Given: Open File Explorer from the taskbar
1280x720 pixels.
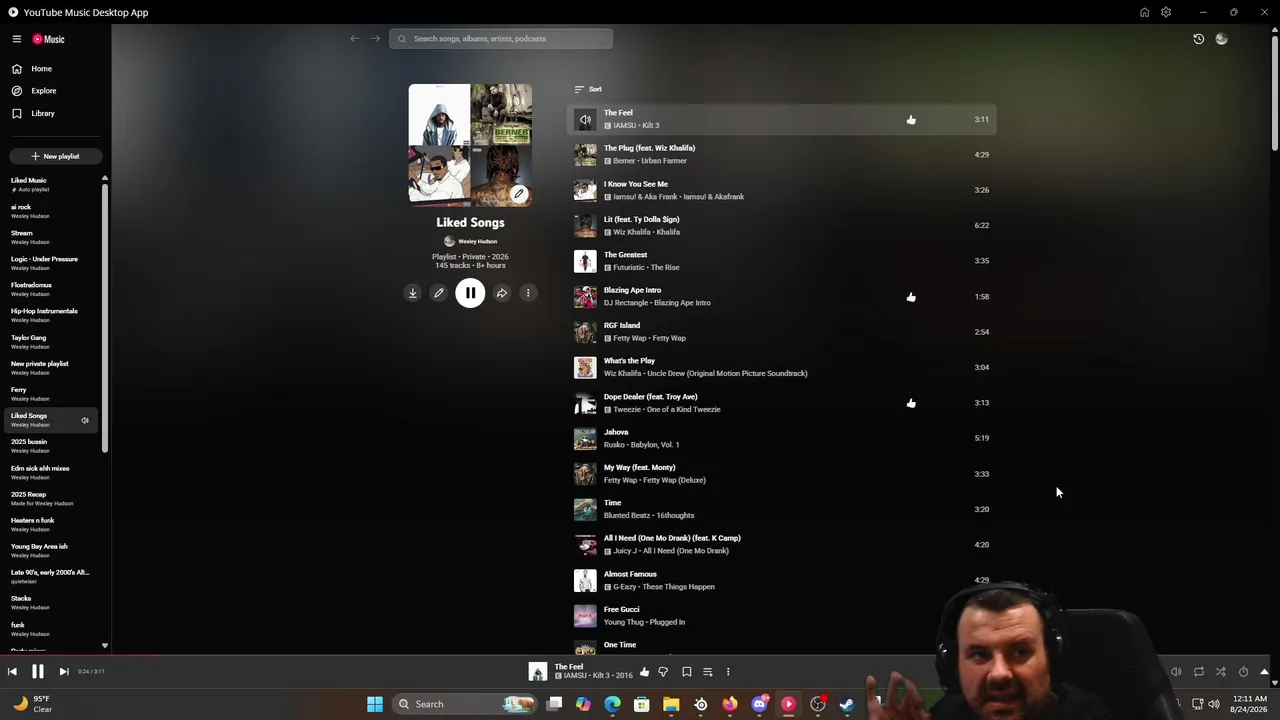Looking at the screenshot, I should coord(671,704).
